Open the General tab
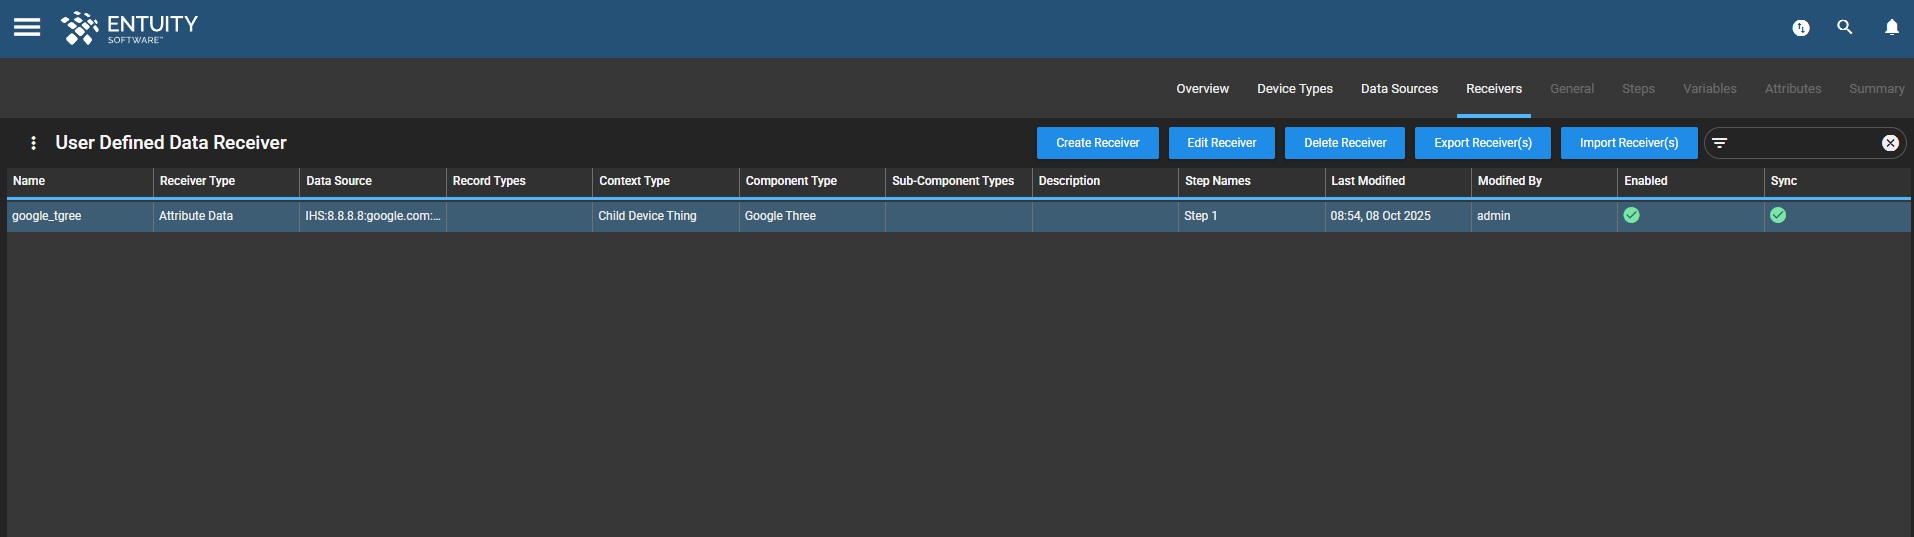The height and width of the screenshot is (537, 1914). click(1572, 89)
